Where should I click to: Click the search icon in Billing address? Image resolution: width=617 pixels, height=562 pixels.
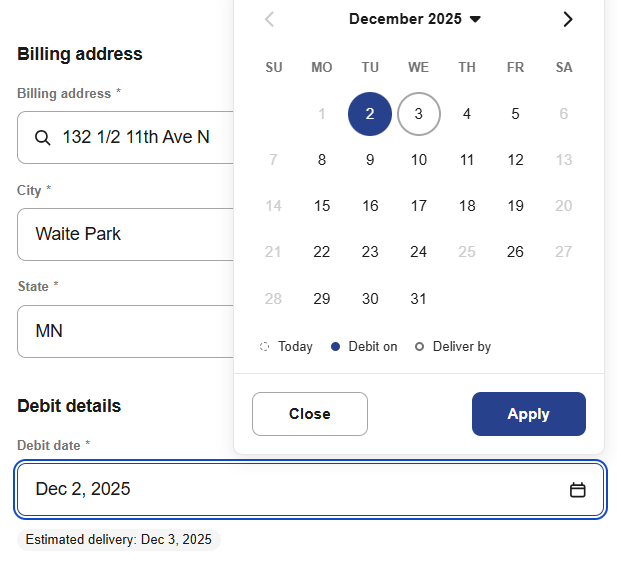pos(42,138)
